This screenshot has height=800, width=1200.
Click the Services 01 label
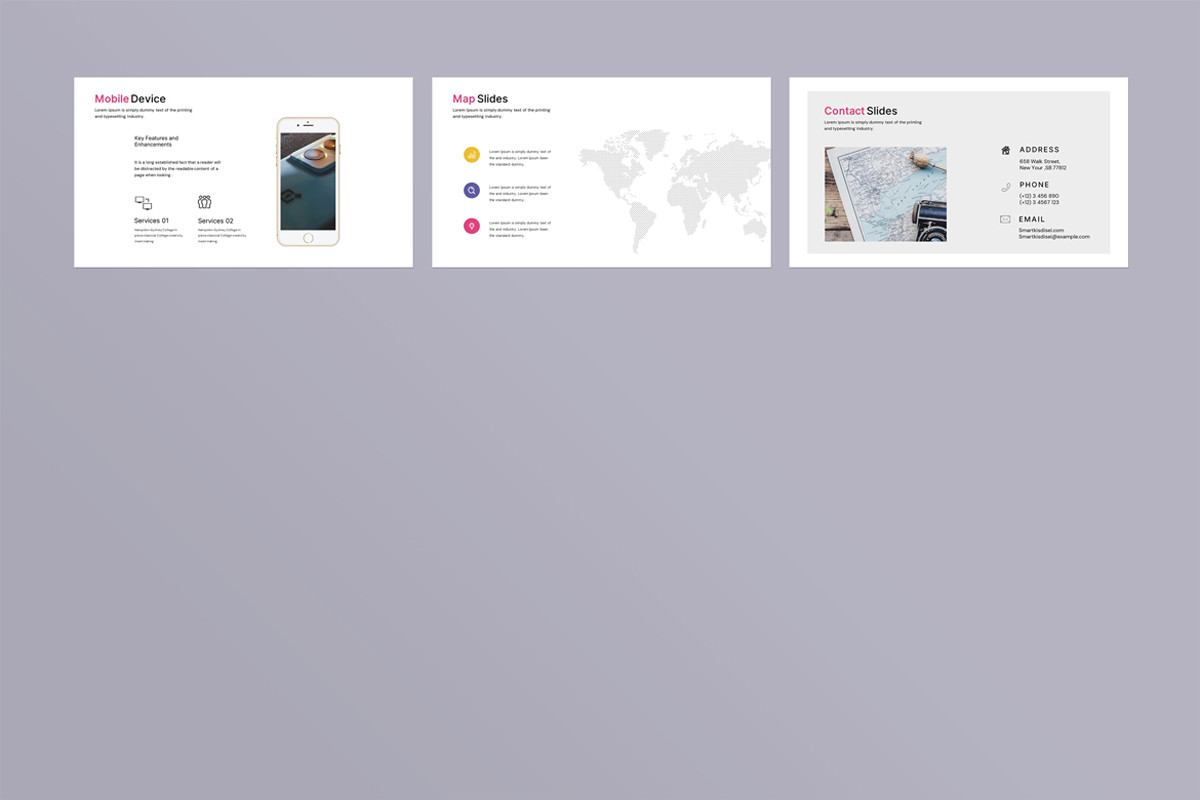tap(152, 220)
